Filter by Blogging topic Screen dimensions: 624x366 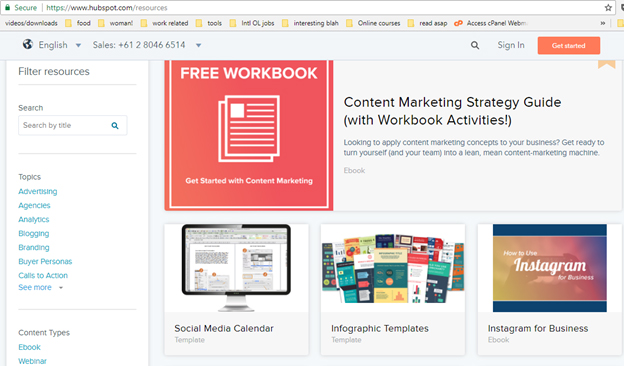pos(33,233)
